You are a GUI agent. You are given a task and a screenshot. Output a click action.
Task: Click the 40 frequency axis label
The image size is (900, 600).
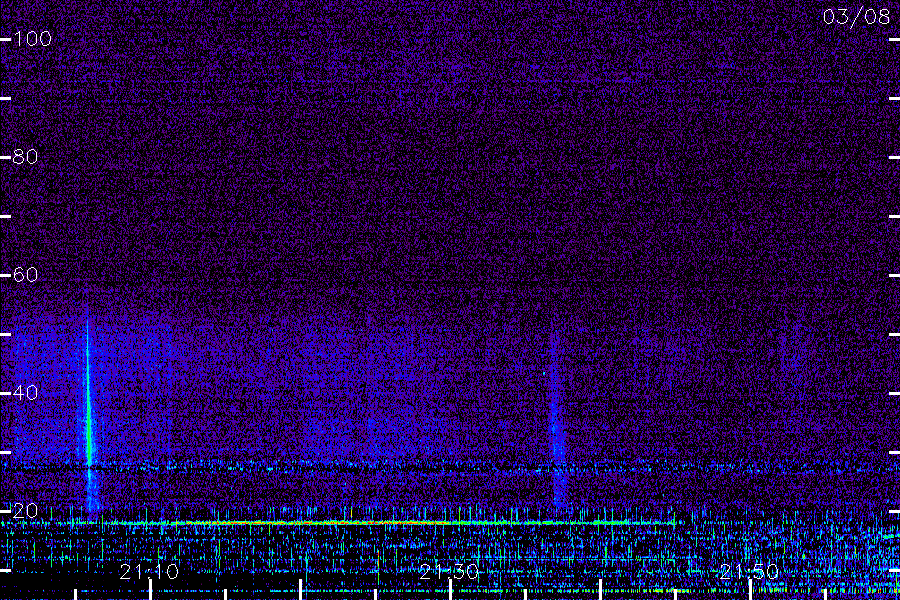point(25,393)
